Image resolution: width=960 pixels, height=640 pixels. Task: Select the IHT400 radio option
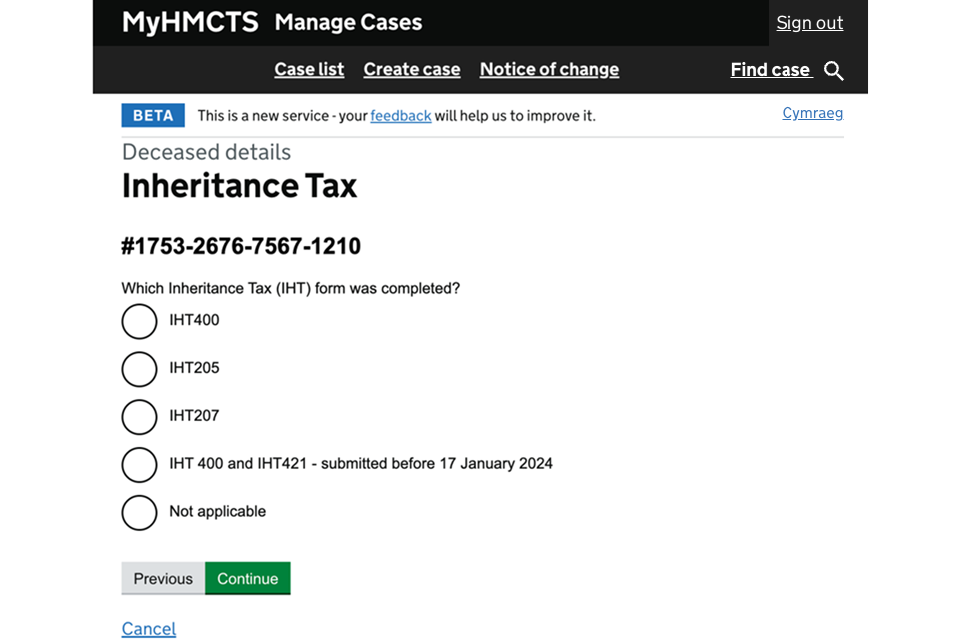(x=140, y=321)
